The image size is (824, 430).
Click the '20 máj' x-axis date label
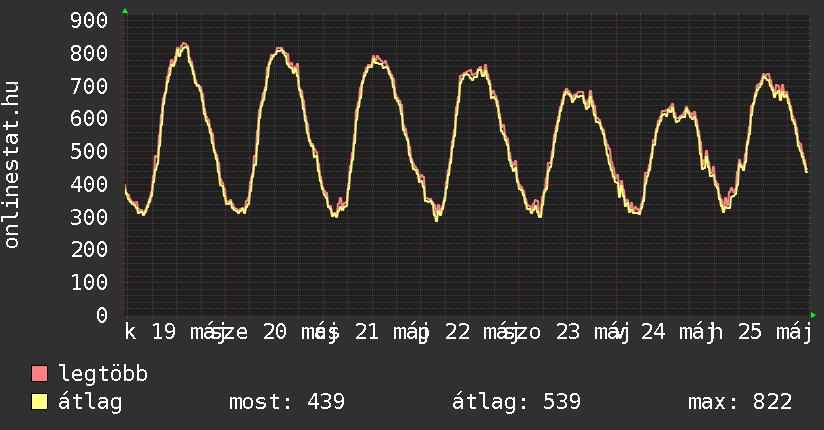click(300, 332)
